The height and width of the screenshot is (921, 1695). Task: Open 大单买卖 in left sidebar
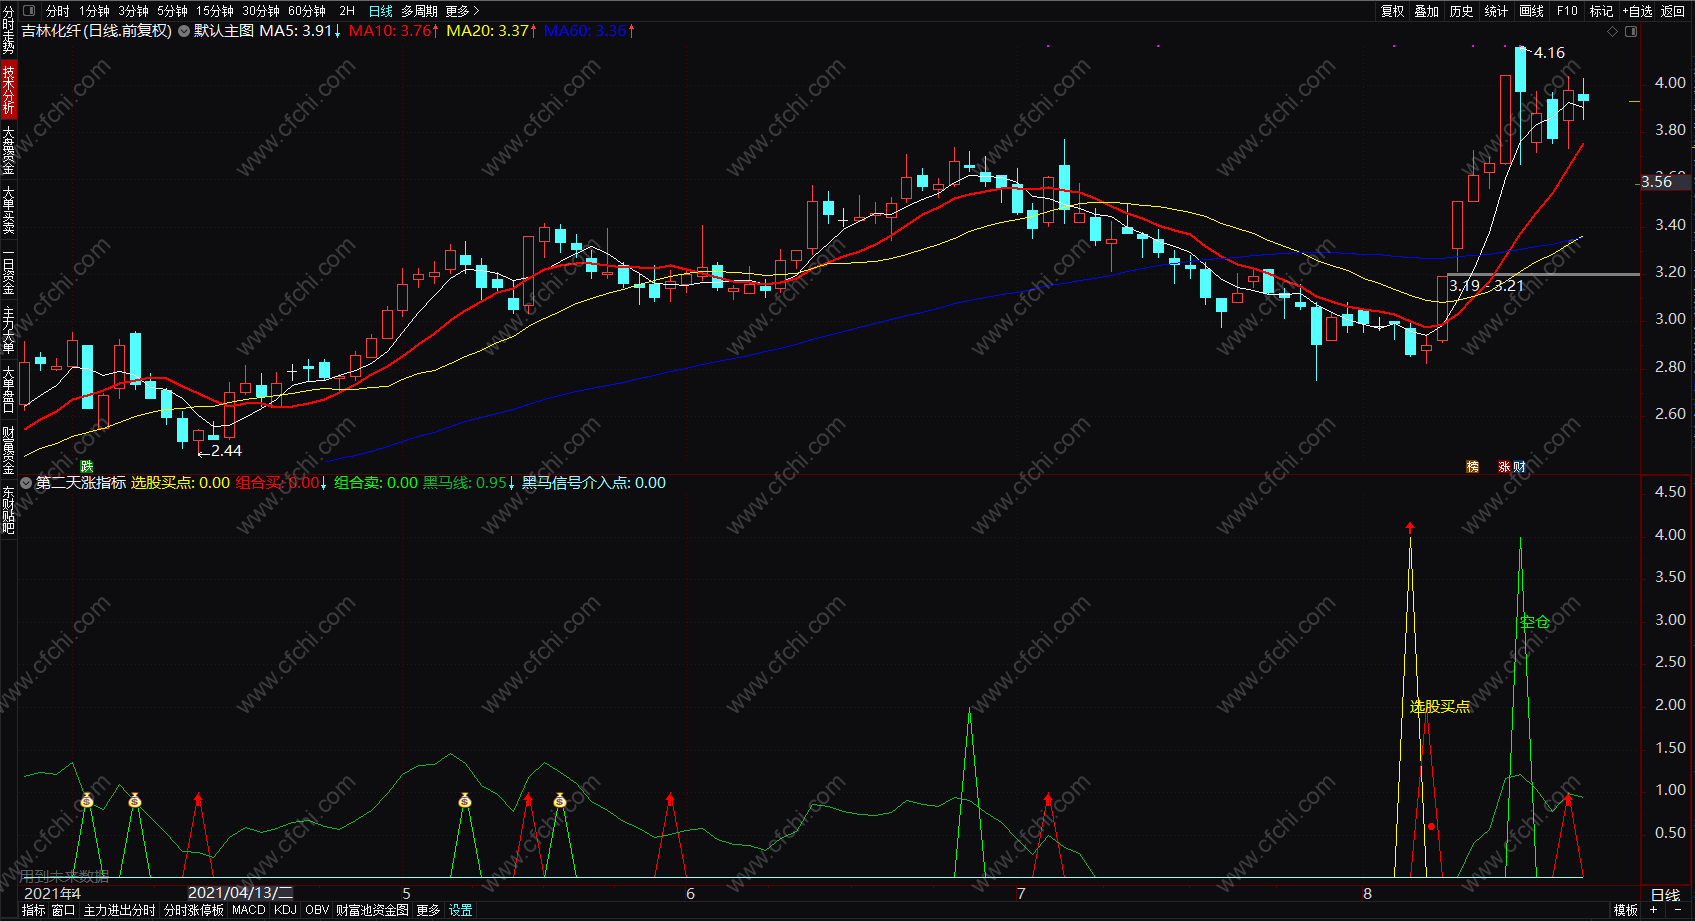[8, 210]
